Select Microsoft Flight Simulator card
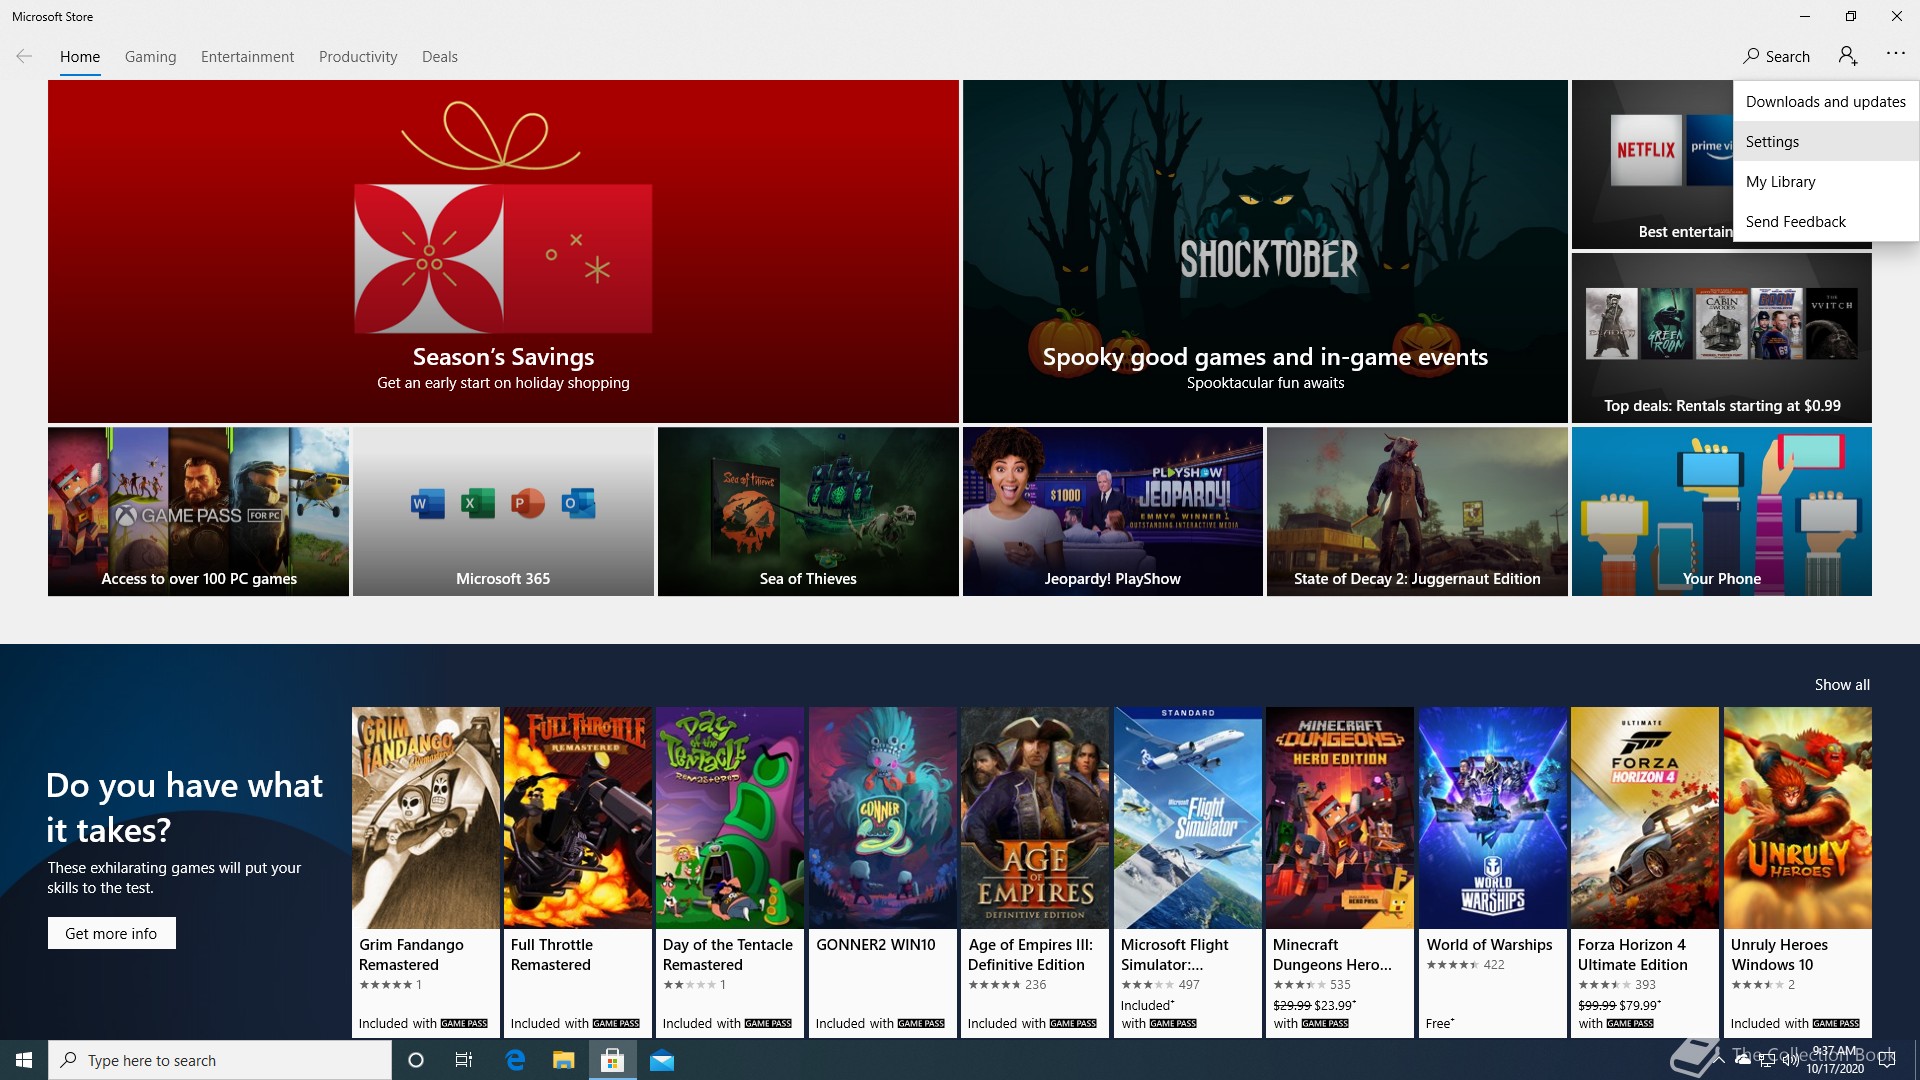This screenshot has width=1920, height=1080. (1188, 872)
